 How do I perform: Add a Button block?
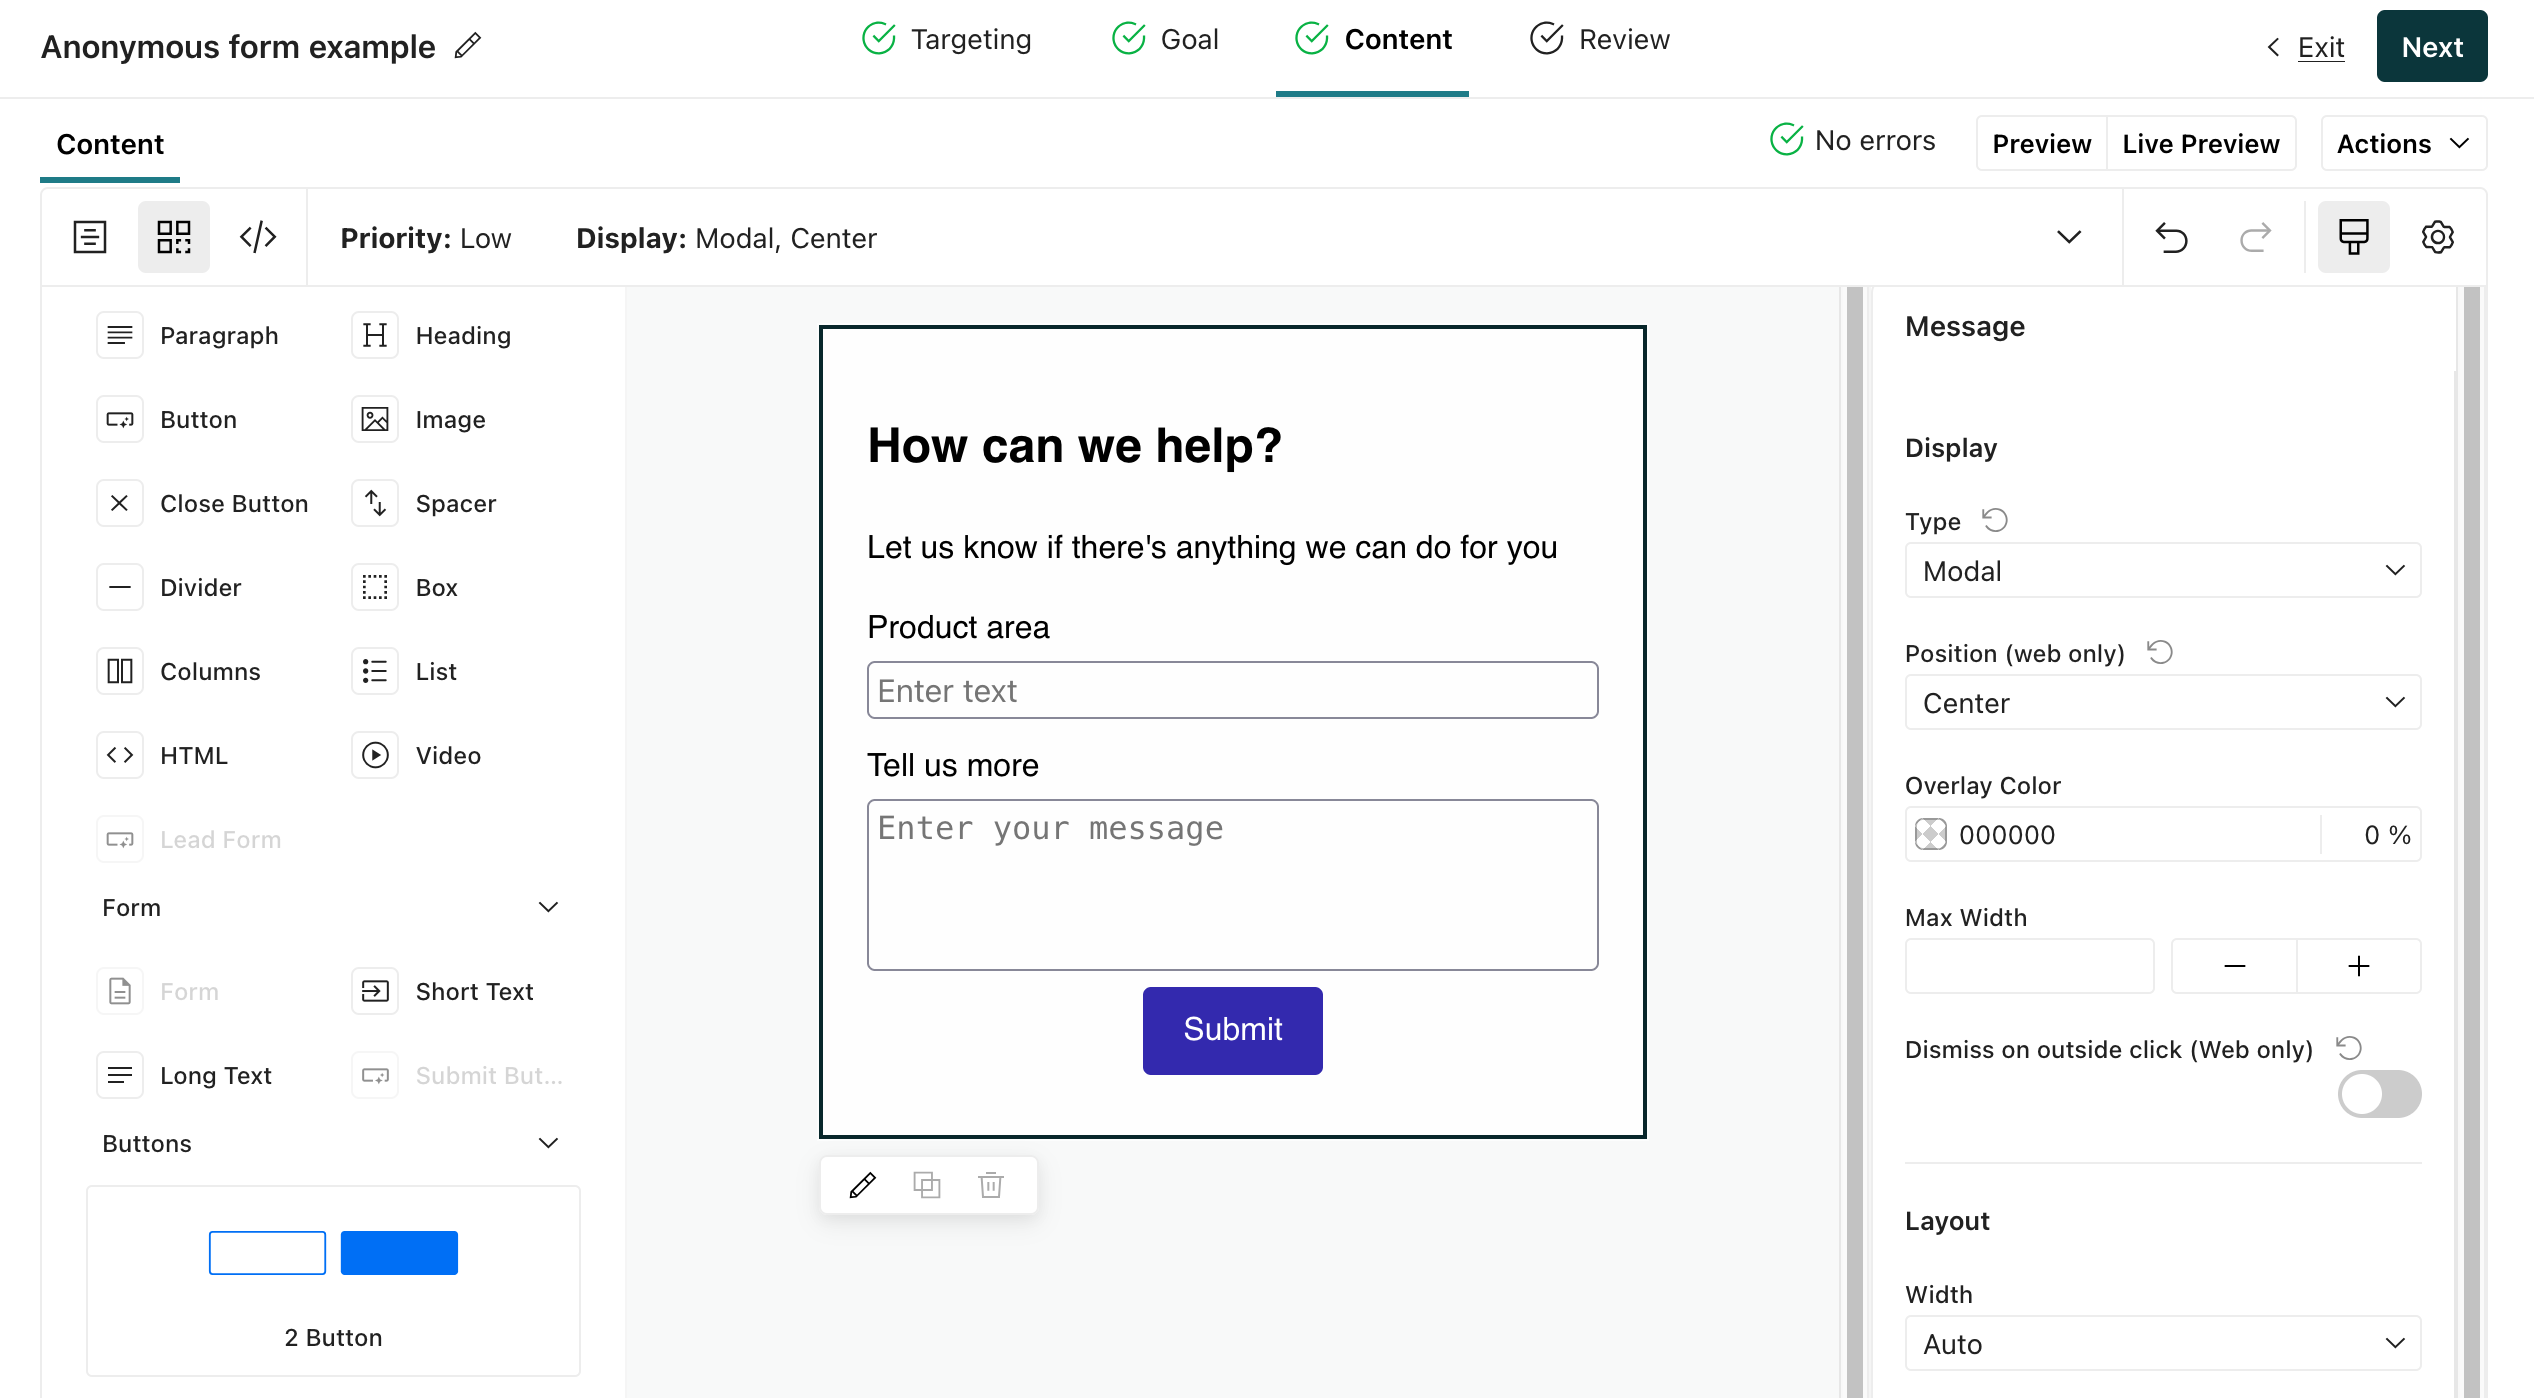167,419
